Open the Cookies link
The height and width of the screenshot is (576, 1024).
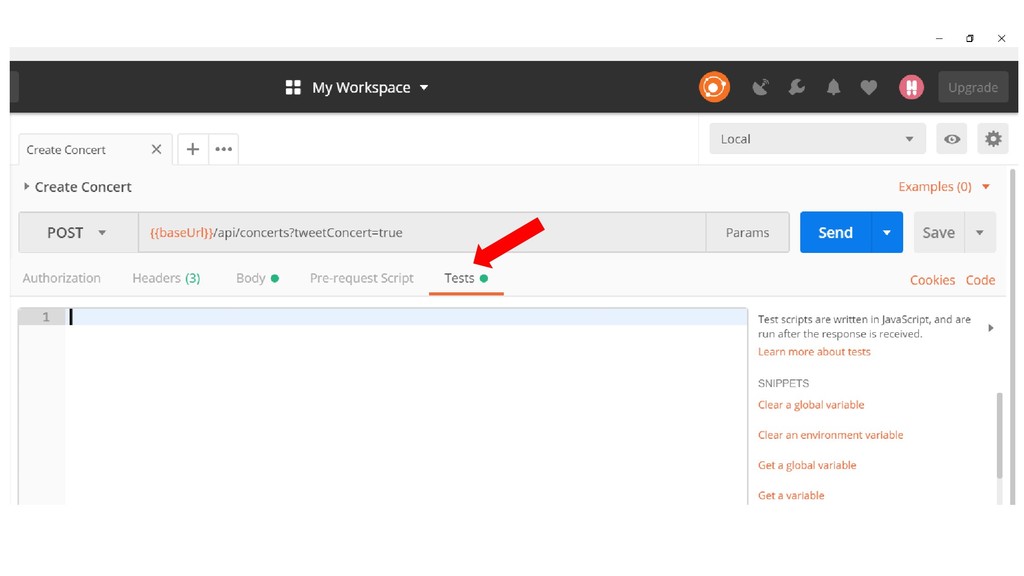click(x=933, y=280)
